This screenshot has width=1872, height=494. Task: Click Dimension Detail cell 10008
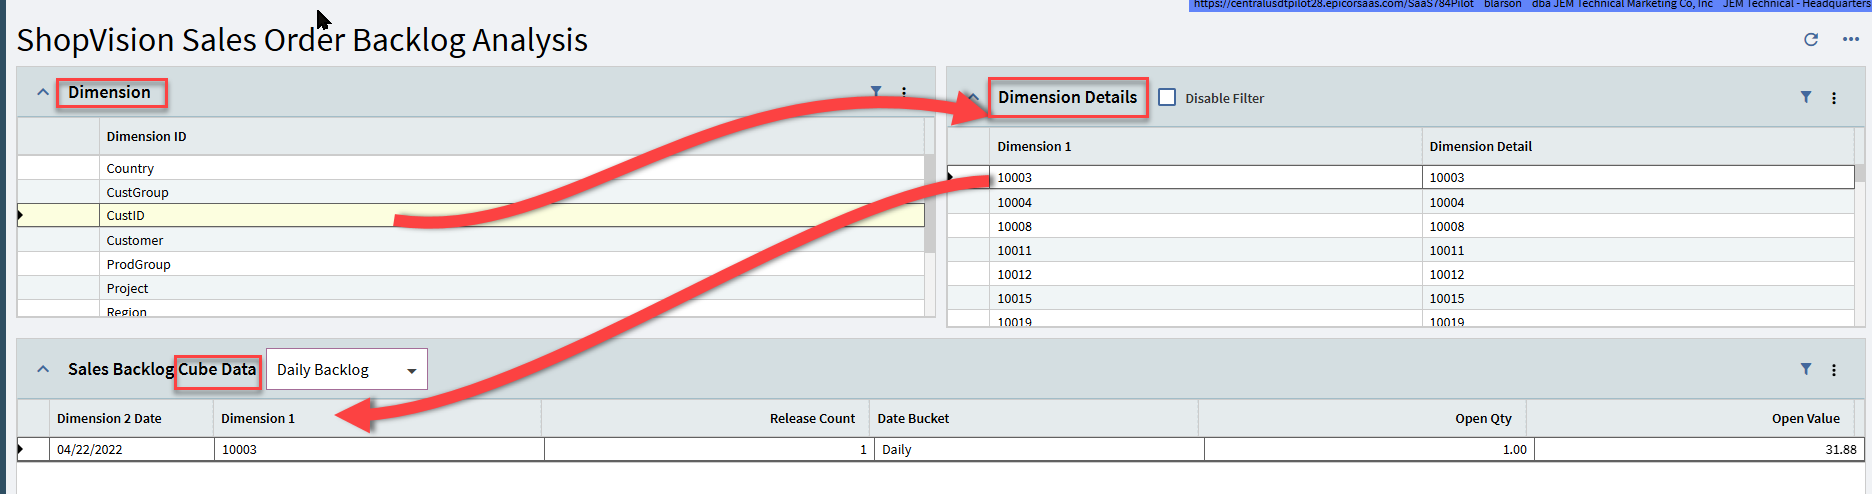(x=1638, y=226)
